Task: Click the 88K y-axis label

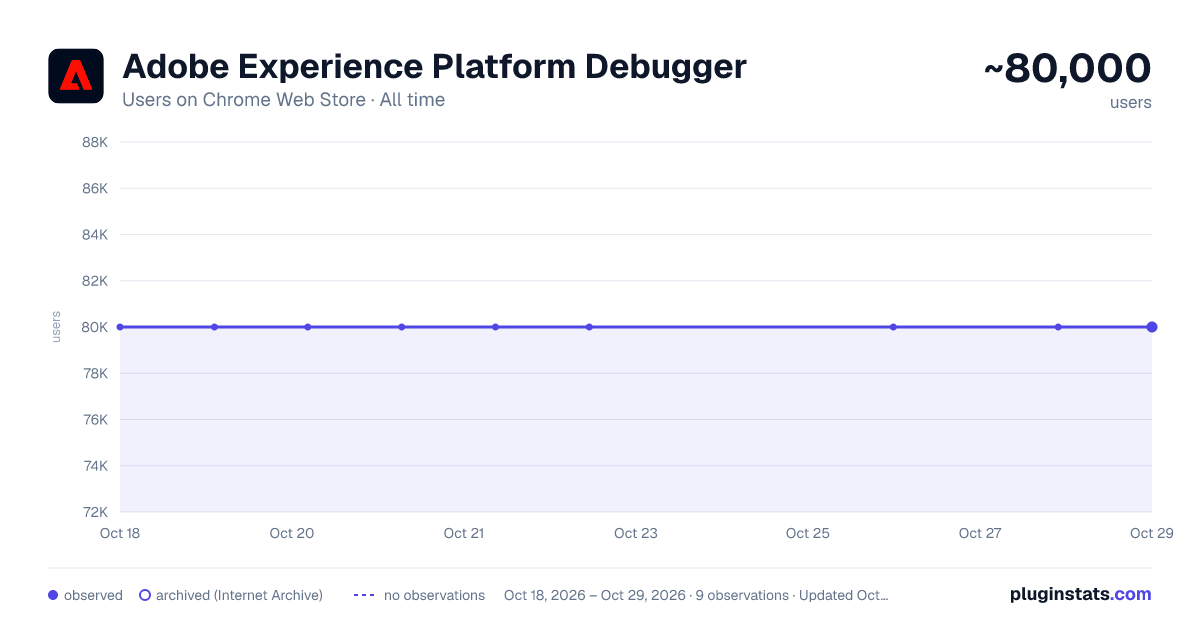Action: tap(95, 142)
